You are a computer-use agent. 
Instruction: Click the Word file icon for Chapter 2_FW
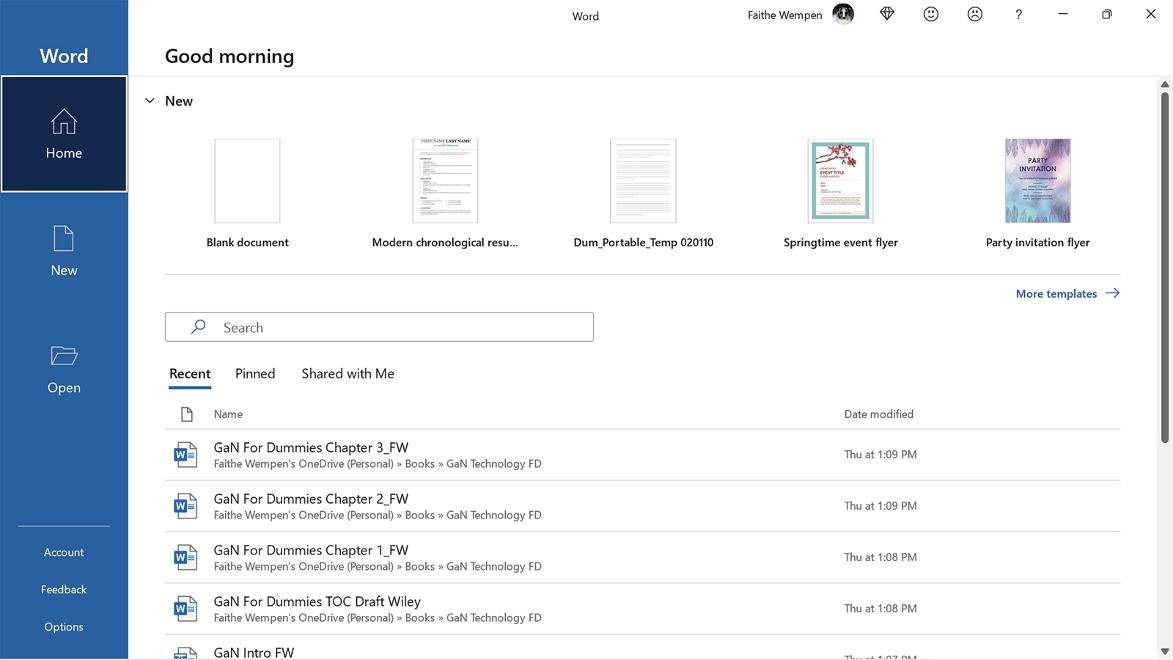pos(185,506)
